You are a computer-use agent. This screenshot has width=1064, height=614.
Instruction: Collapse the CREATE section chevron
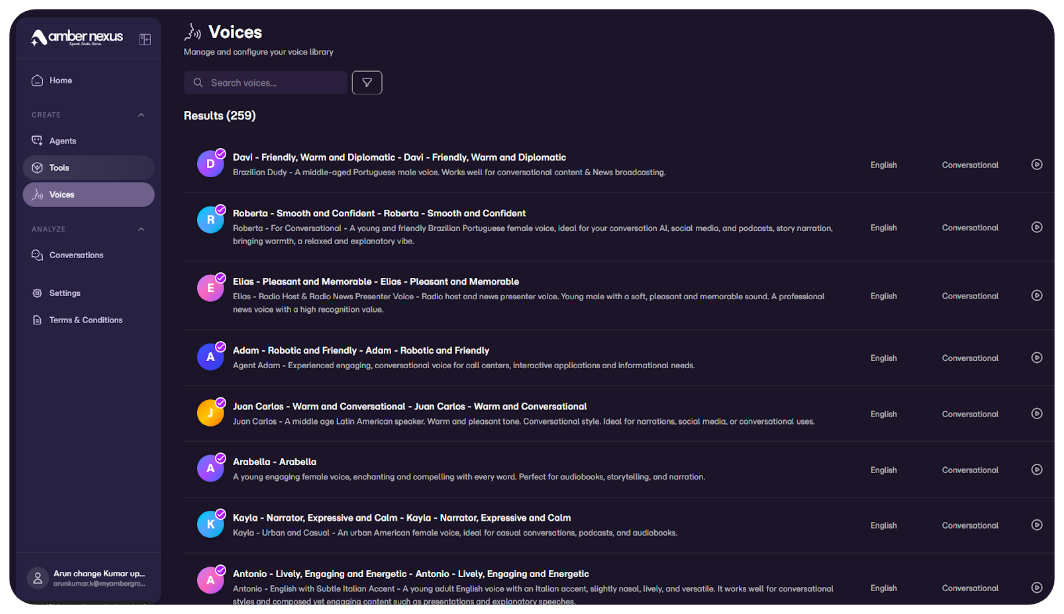click(x=141, y=115)
